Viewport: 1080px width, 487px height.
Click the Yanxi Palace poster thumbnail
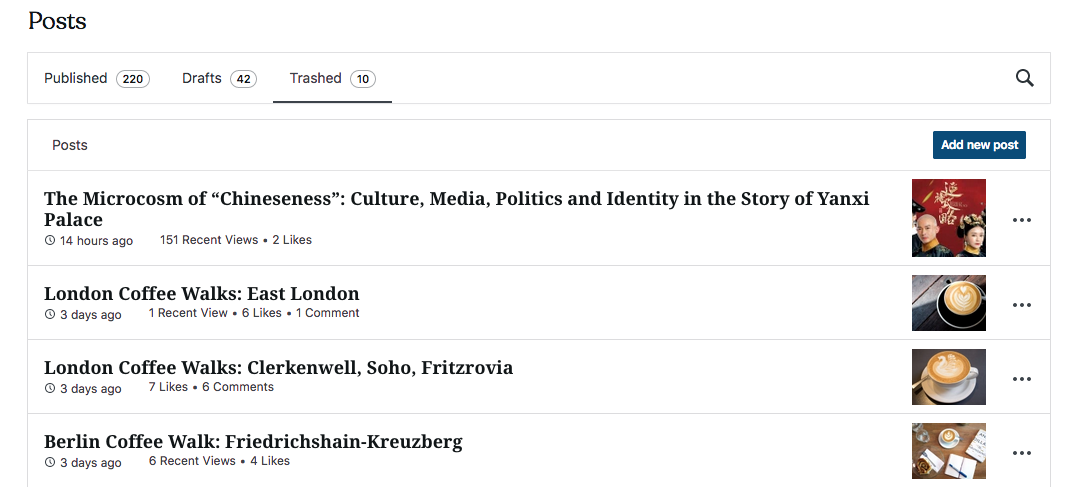click(x=948, y=218)
